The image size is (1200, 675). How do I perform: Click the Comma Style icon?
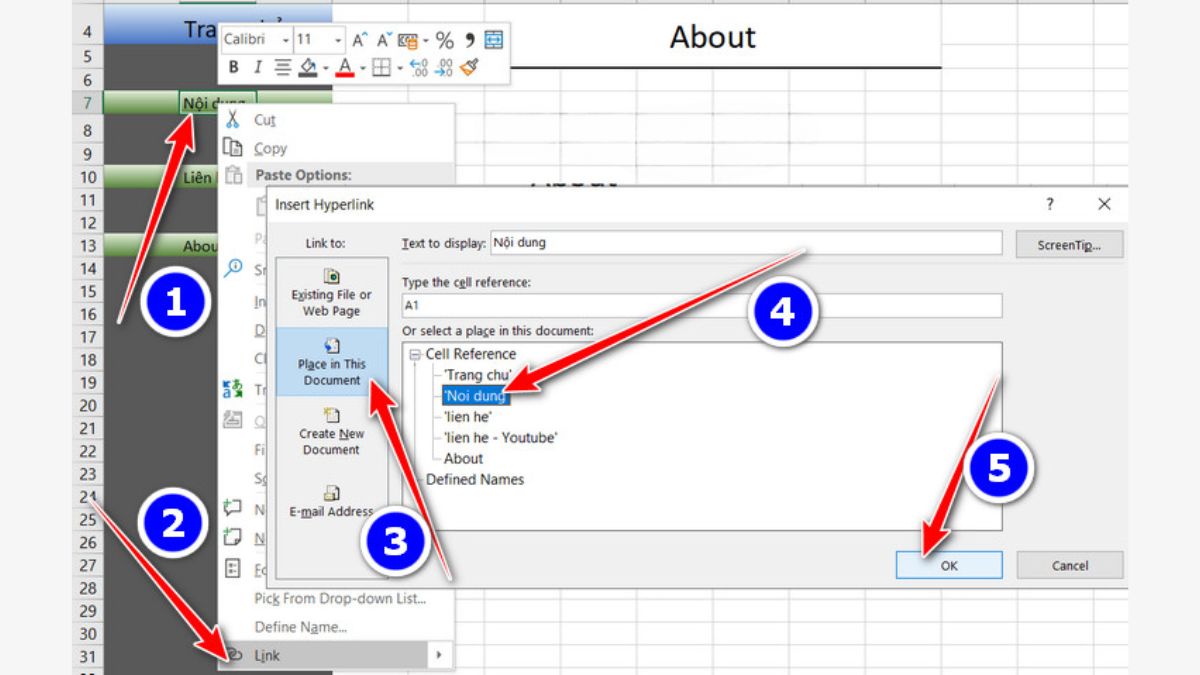click(x=469, y=40)
